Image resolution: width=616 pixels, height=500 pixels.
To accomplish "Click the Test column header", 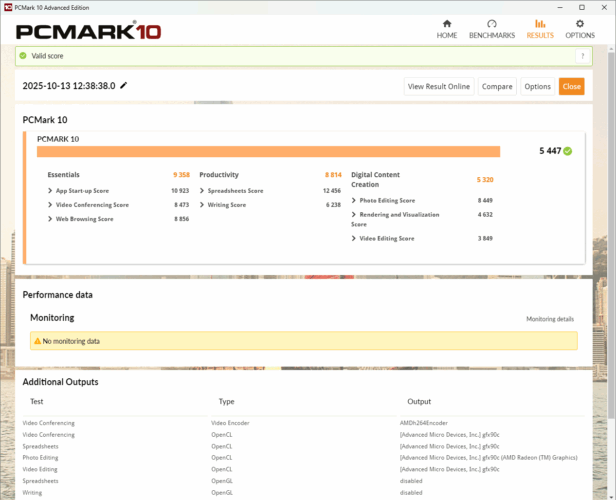I will (37, 401).
